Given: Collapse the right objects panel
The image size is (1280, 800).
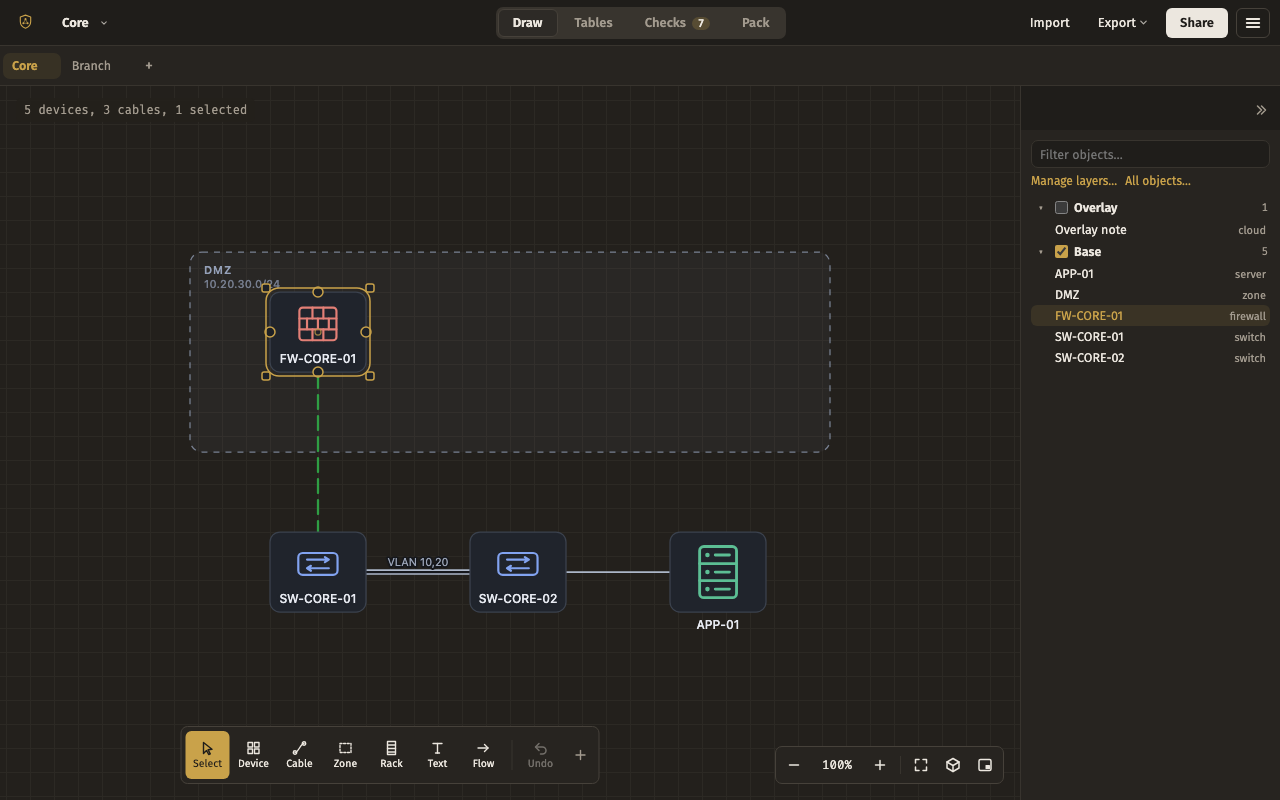Looking at the screenshot, I should [x=1261, y=110].
